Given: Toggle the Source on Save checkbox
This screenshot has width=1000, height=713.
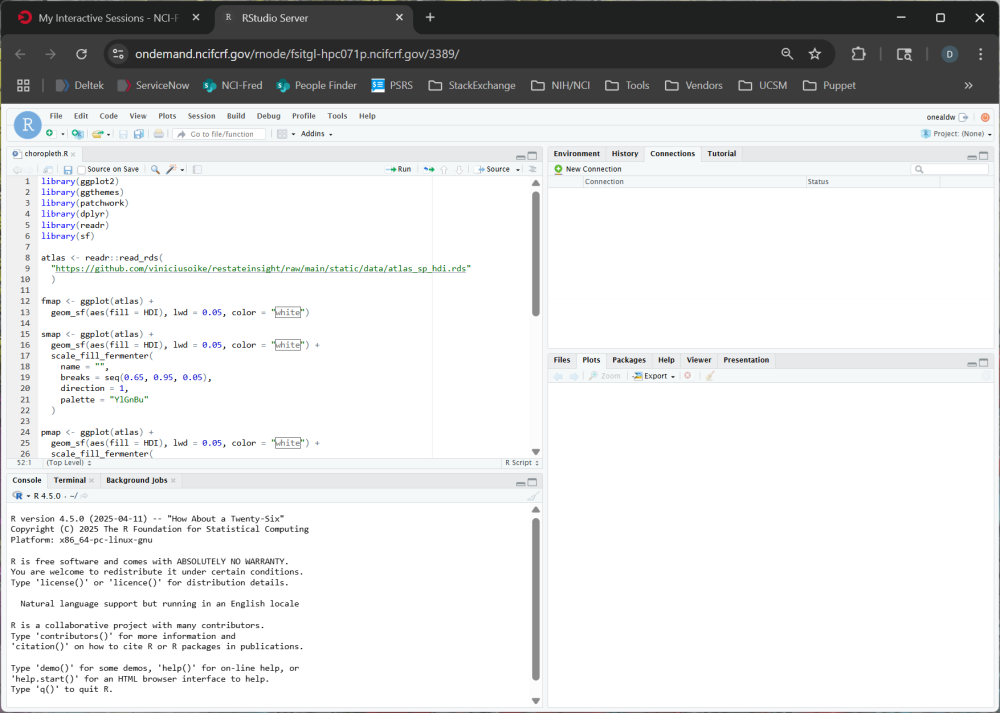Looking at the screenshot, I should [x=82, y=170].
